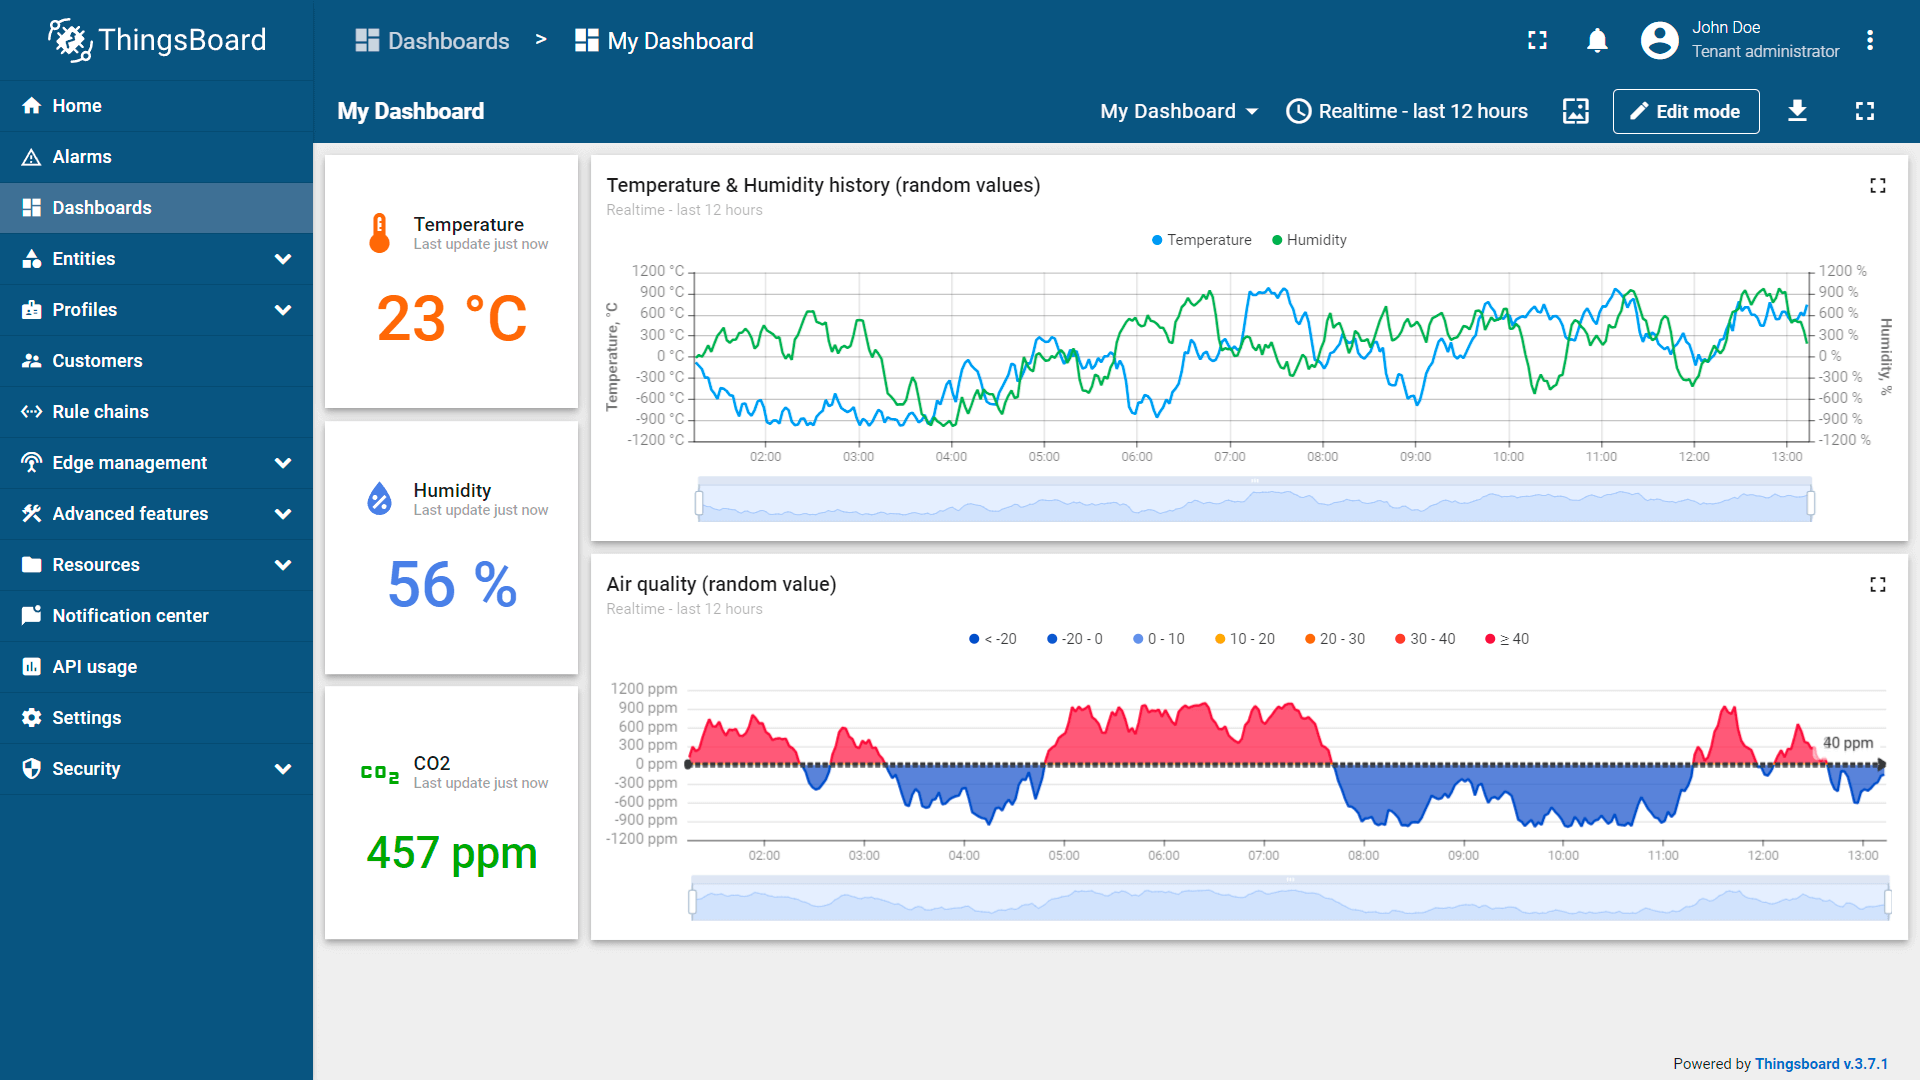The height and width of the screenshot is (1080, 1920).
Task: Open the Alarms sidebar item
Action: tap(82, 157)
